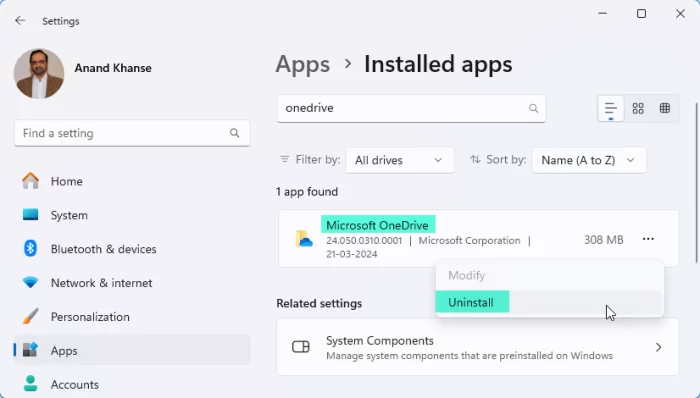Click magnifier icon in Find a setting
The width and height of the screenshot is (700, 398).
234,133
